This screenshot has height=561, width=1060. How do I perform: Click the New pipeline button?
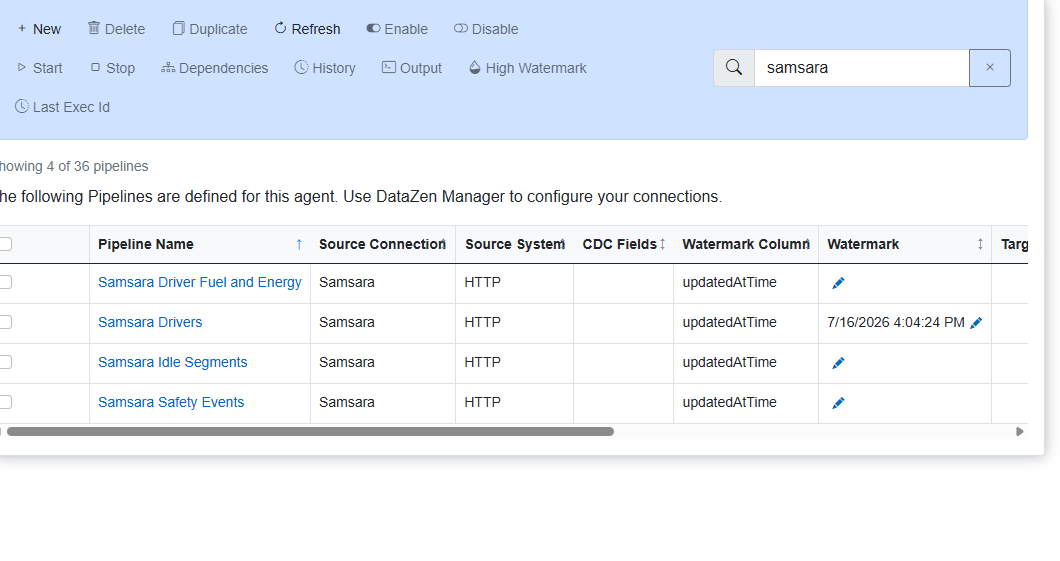39,29
